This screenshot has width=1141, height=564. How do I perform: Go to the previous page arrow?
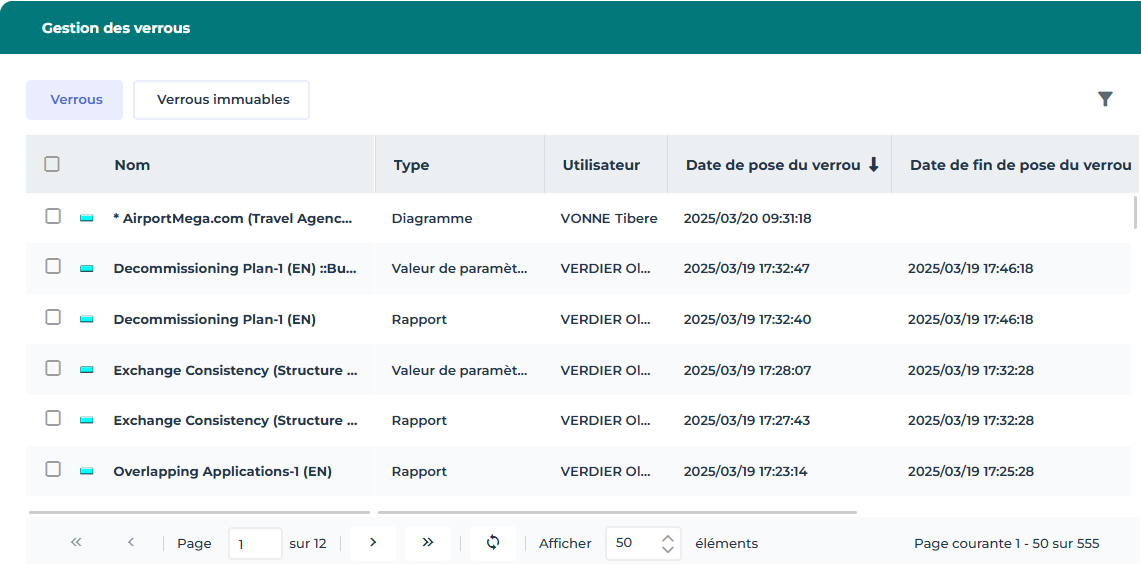coord(131,543)
